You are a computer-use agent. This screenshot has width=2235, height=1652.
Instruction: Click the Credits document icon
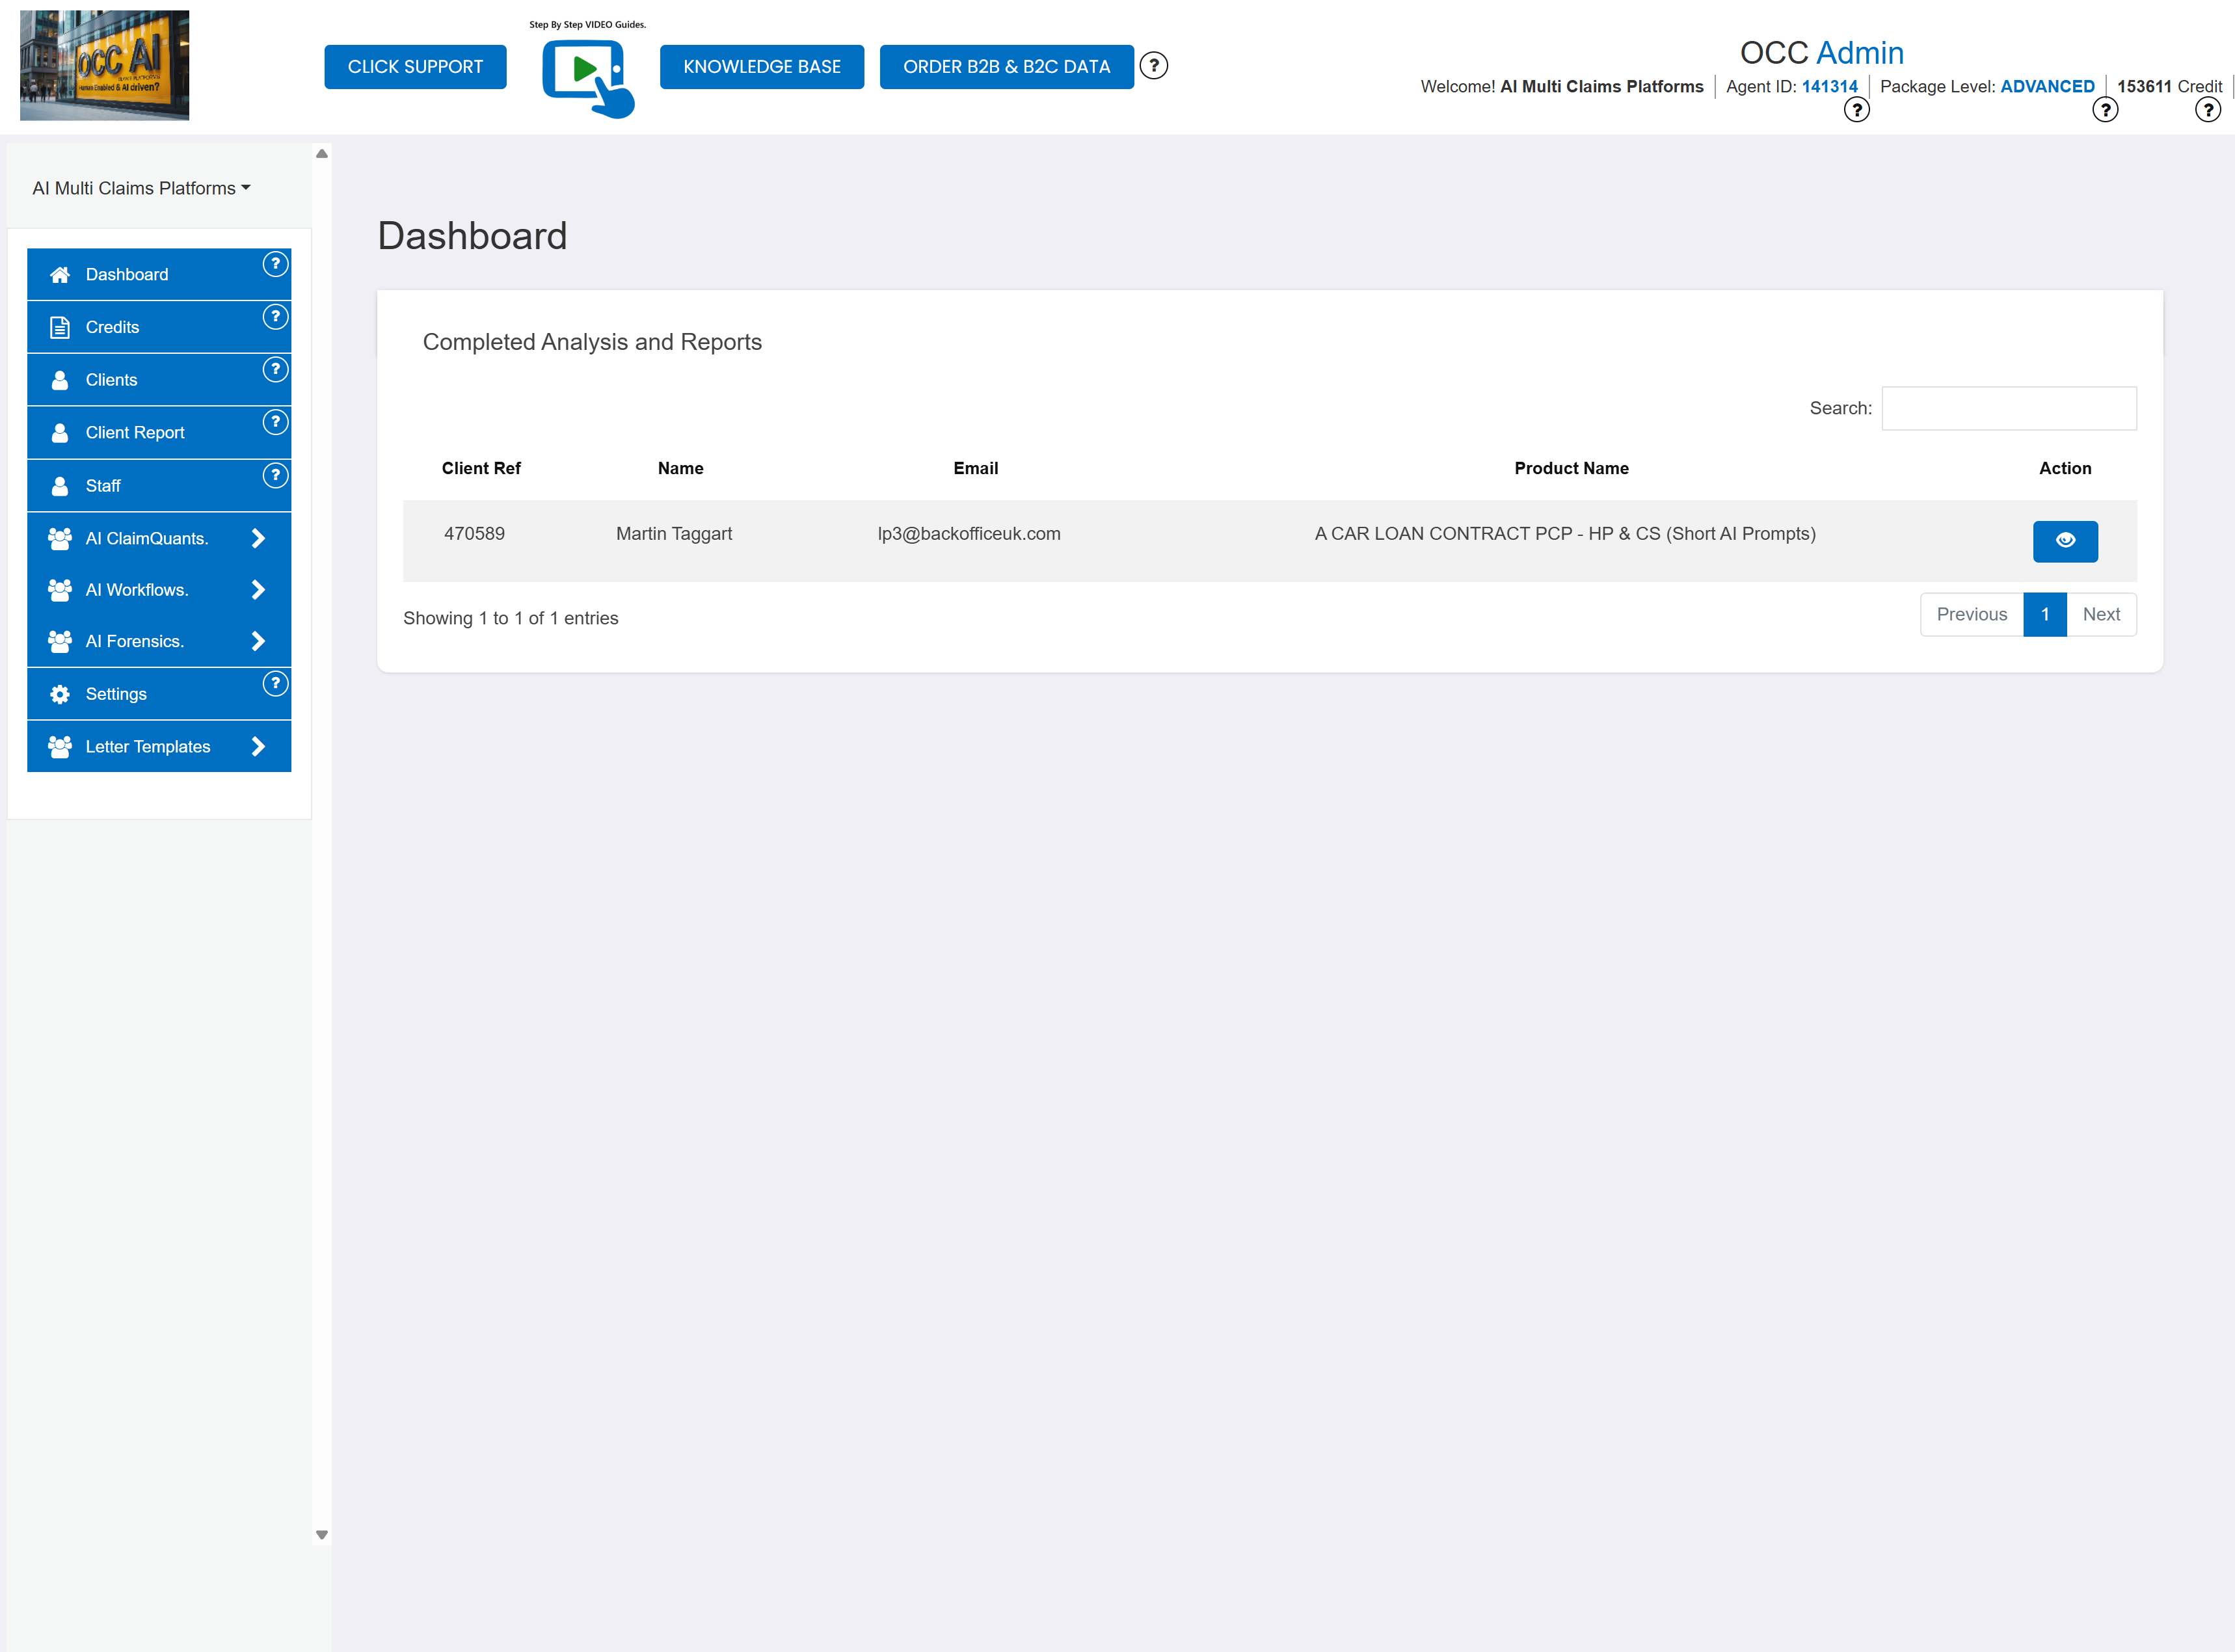59,326
